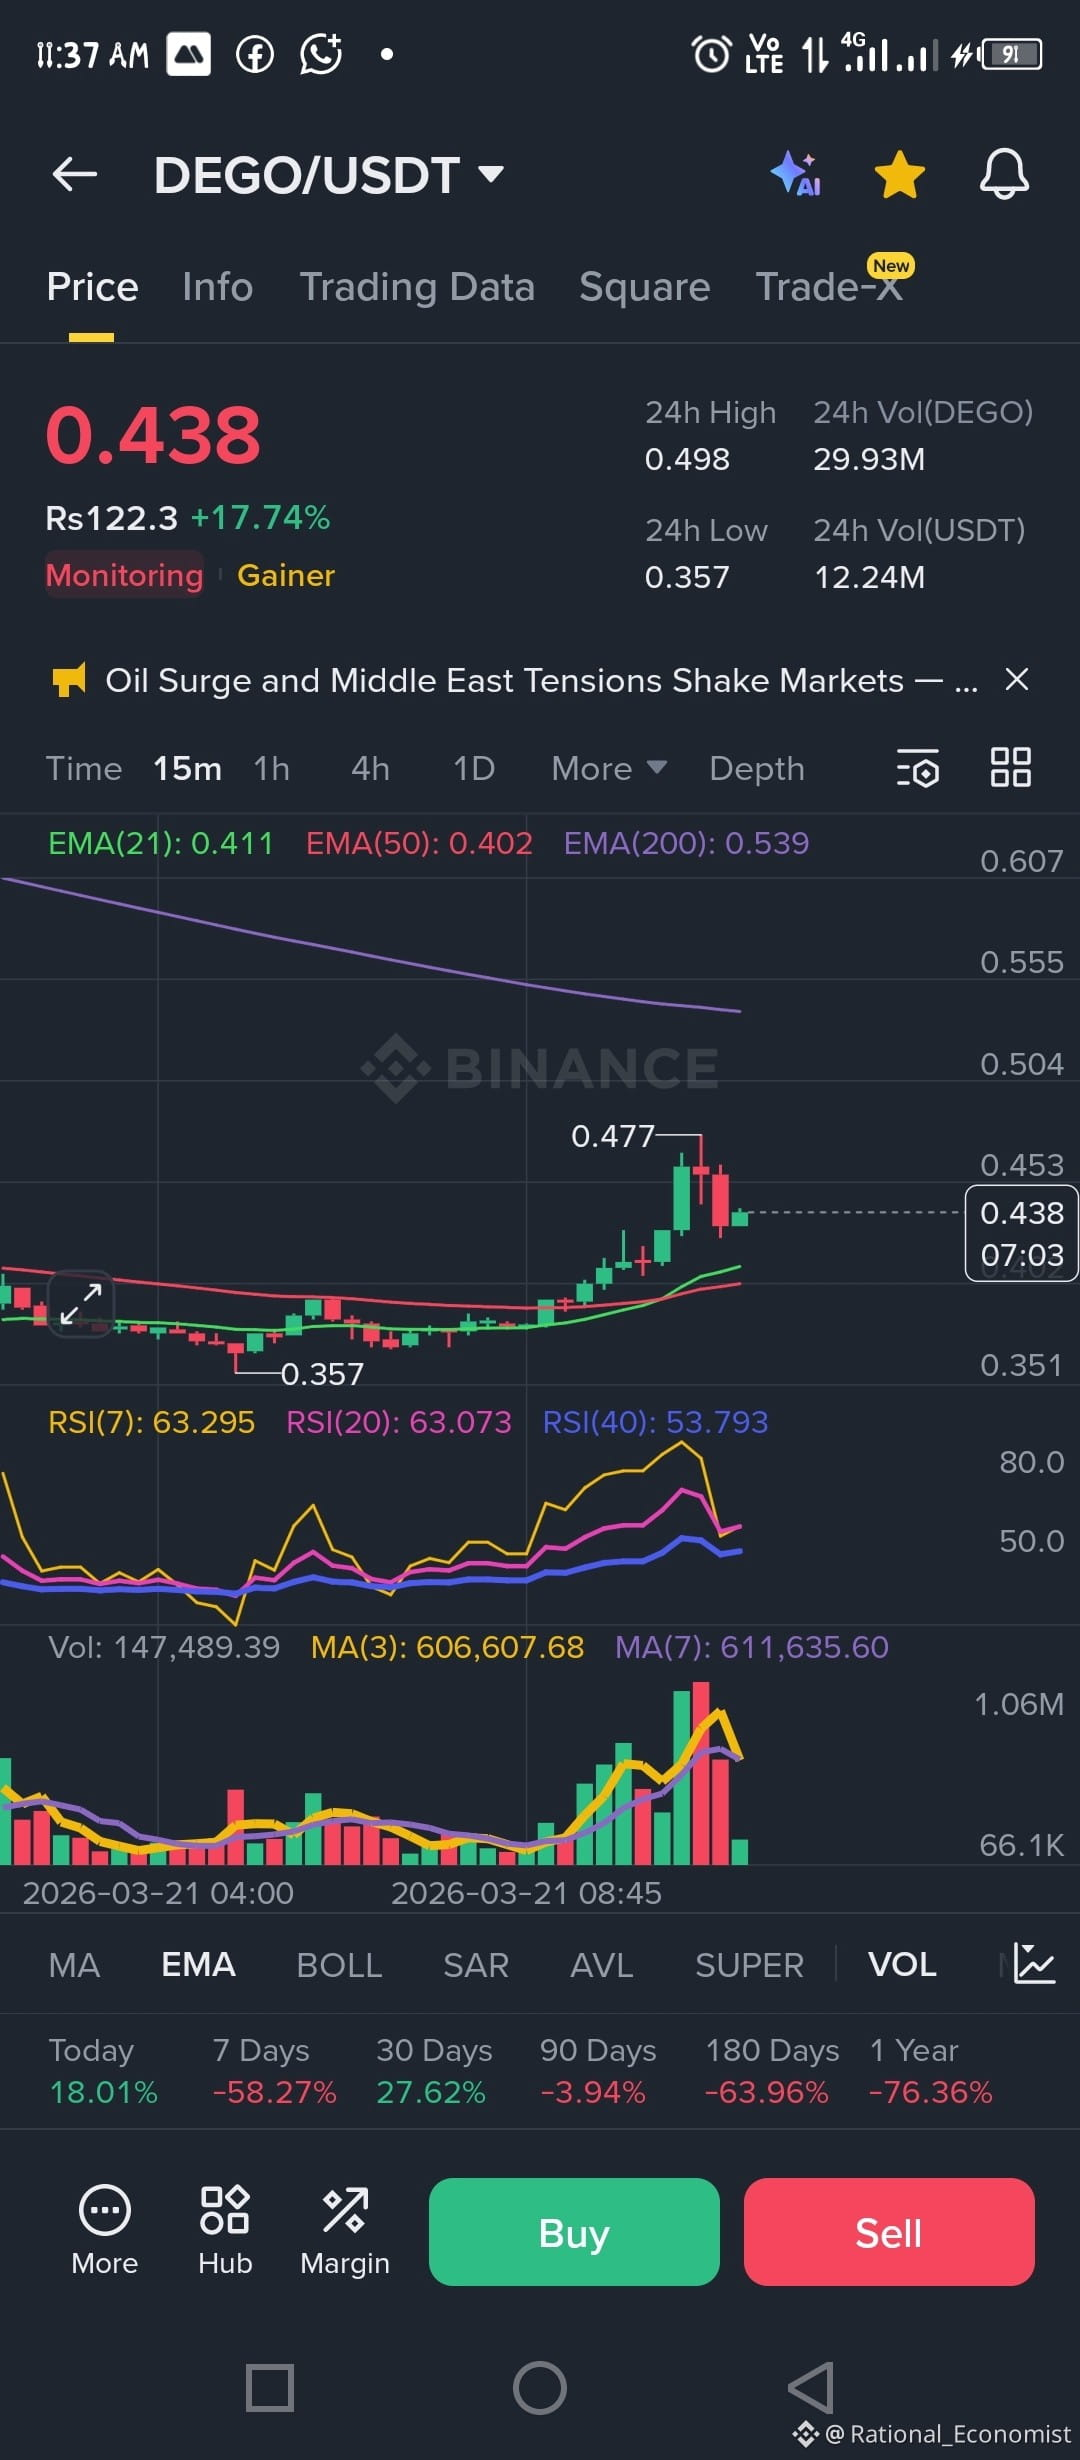Tap the Today 18.01% change
Image resolution: width=1080 pixels, height=2460 pixels.
103,2070
